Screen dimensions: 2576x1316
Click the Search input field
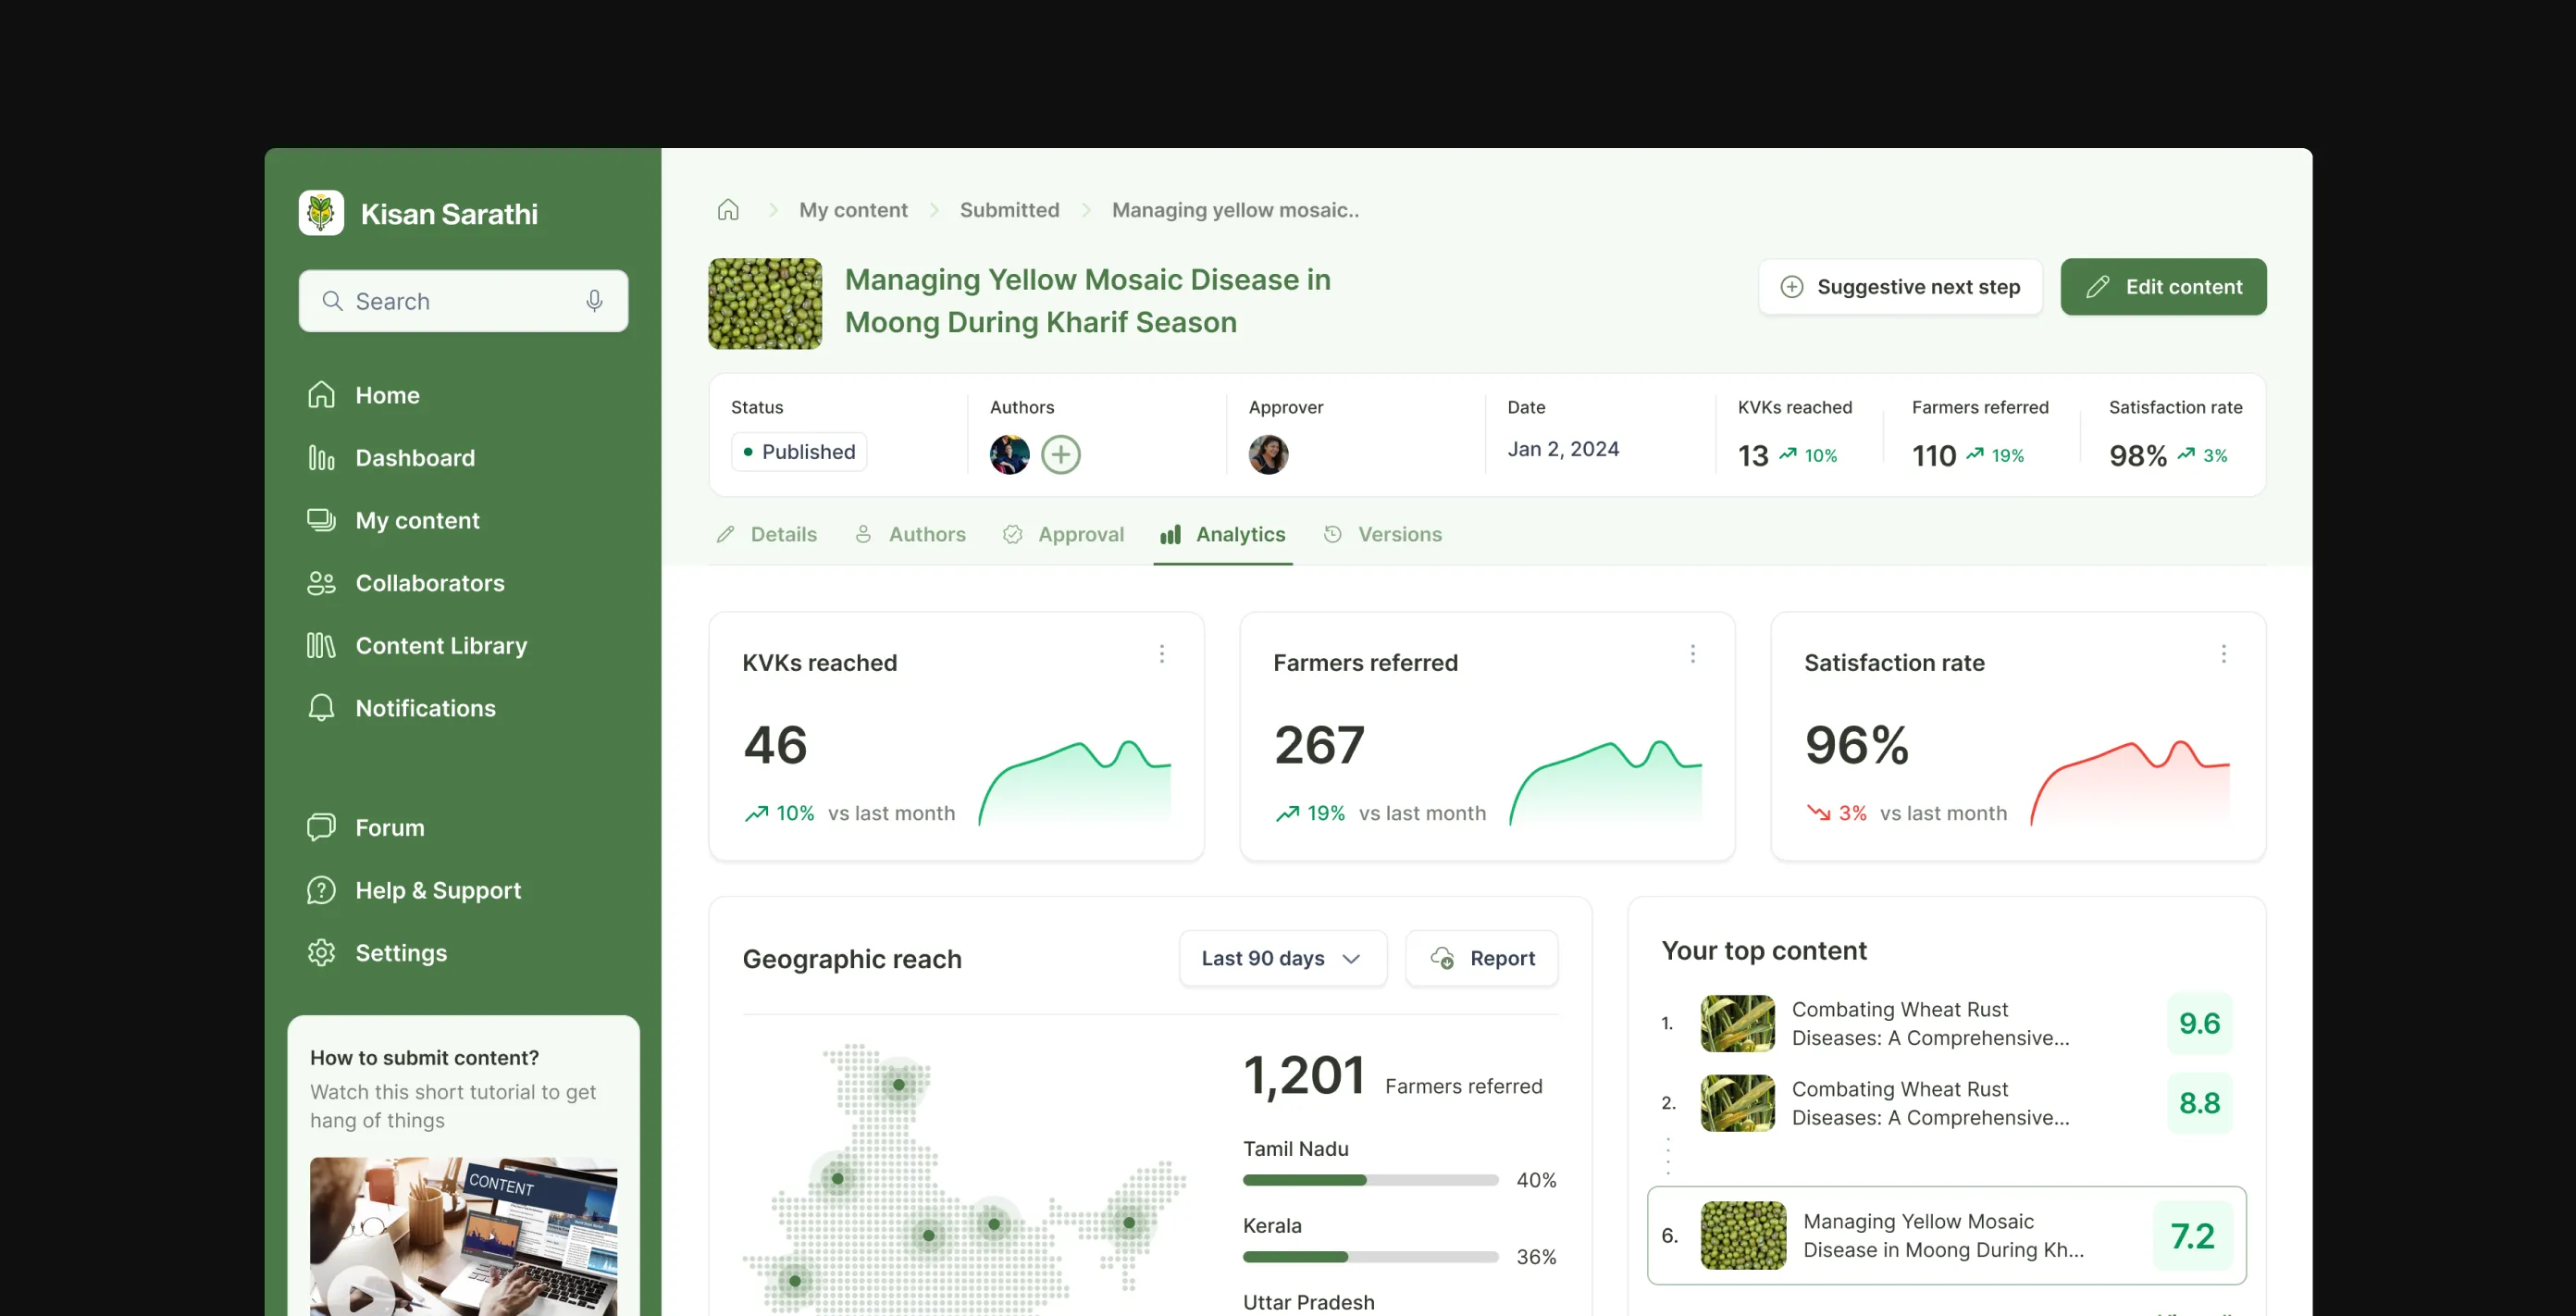click(463, 301)
